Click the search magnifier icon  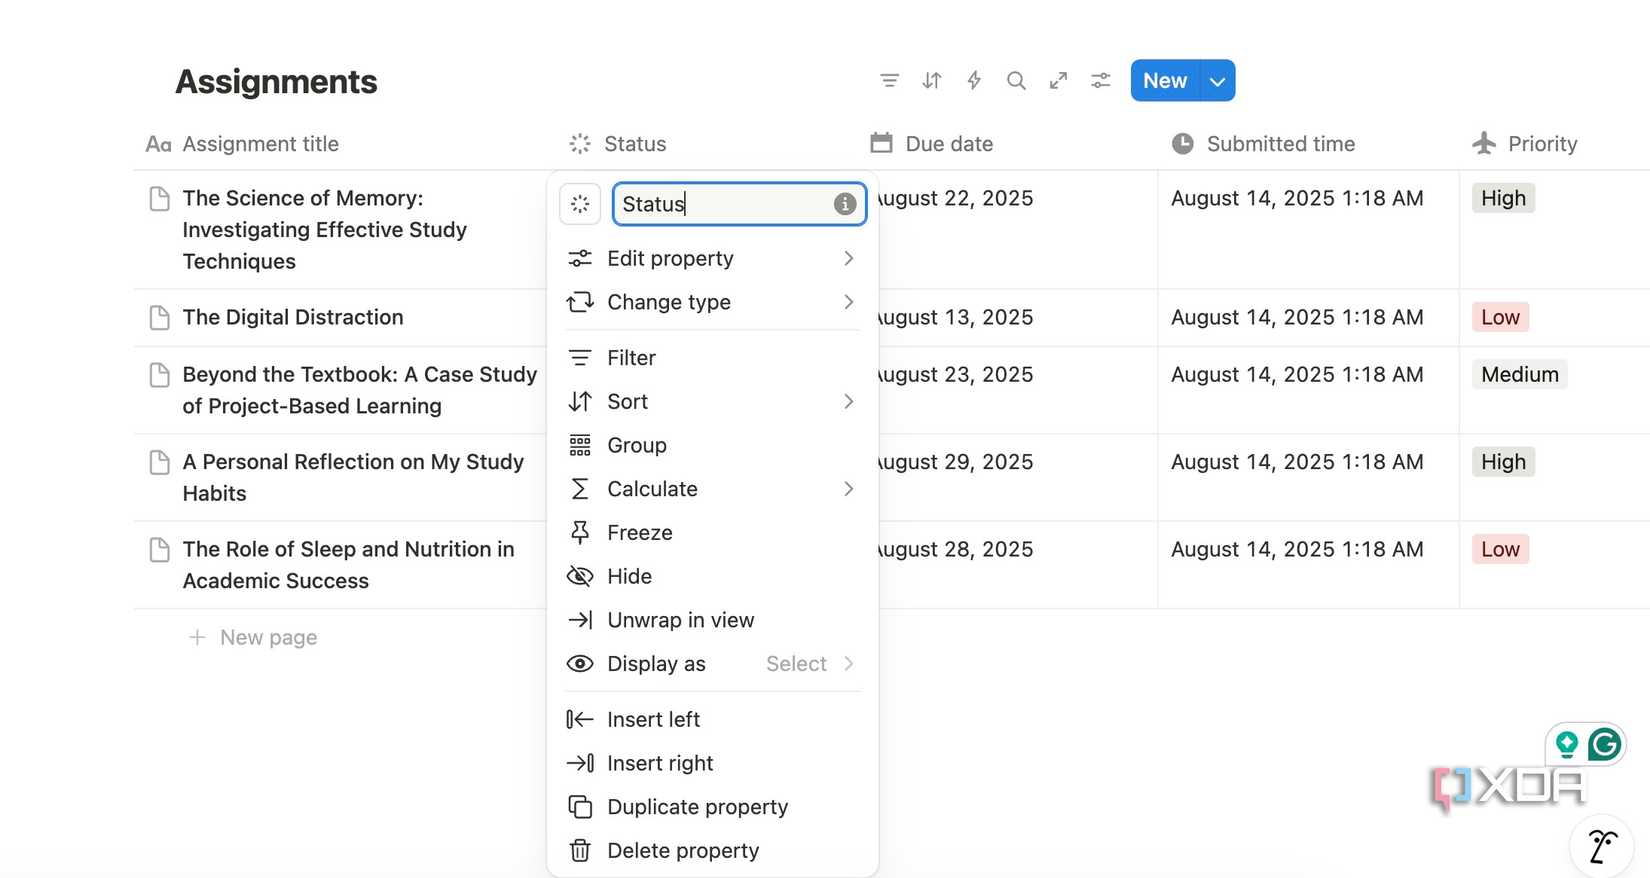point(1016,81)
